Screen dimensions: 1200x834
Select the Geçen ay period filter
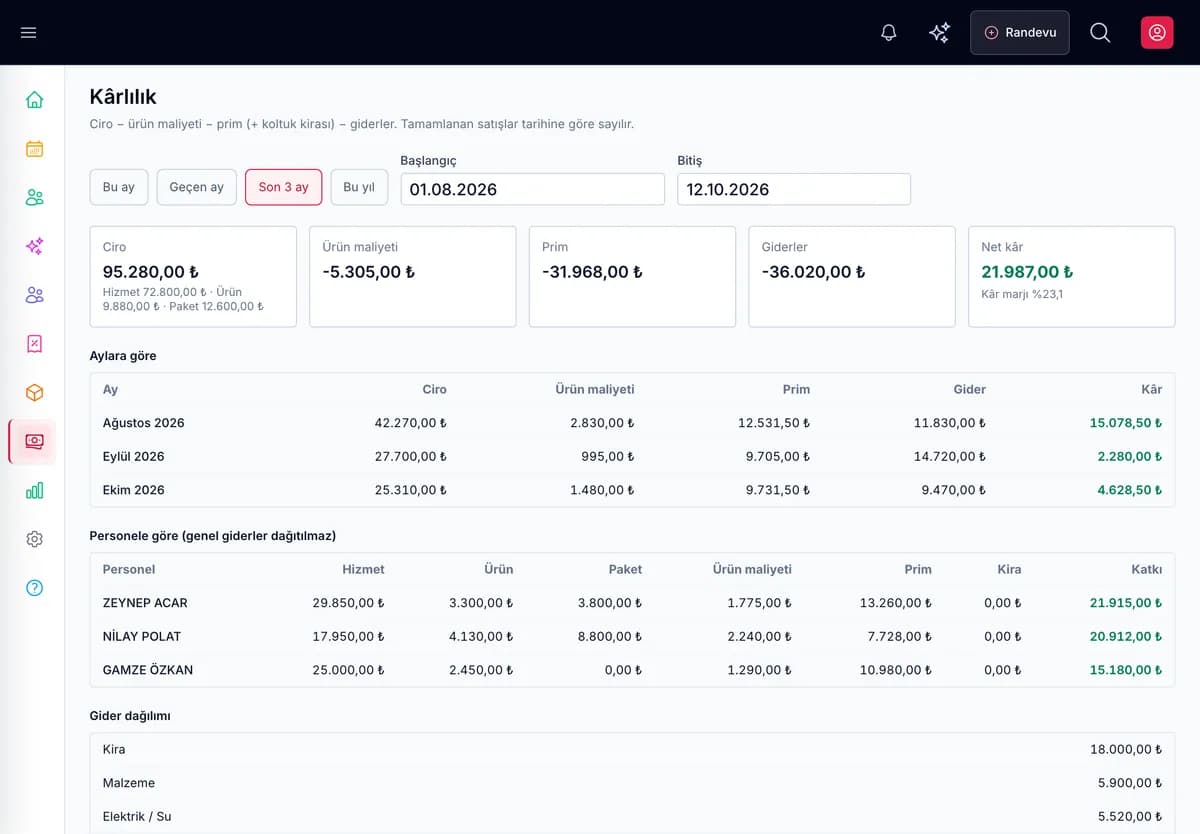pos(197,187)
